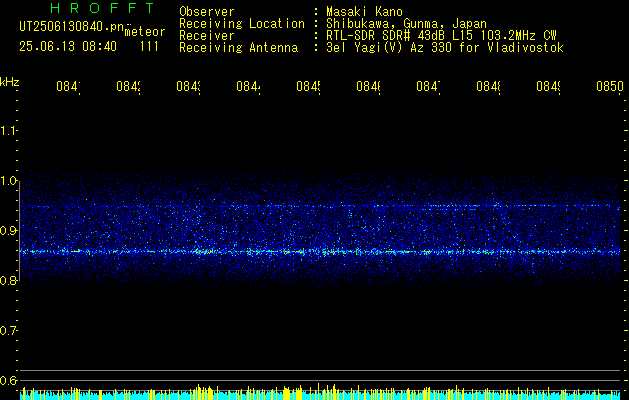
Task: Click the 0842 time axis marker
Action: 128,86
